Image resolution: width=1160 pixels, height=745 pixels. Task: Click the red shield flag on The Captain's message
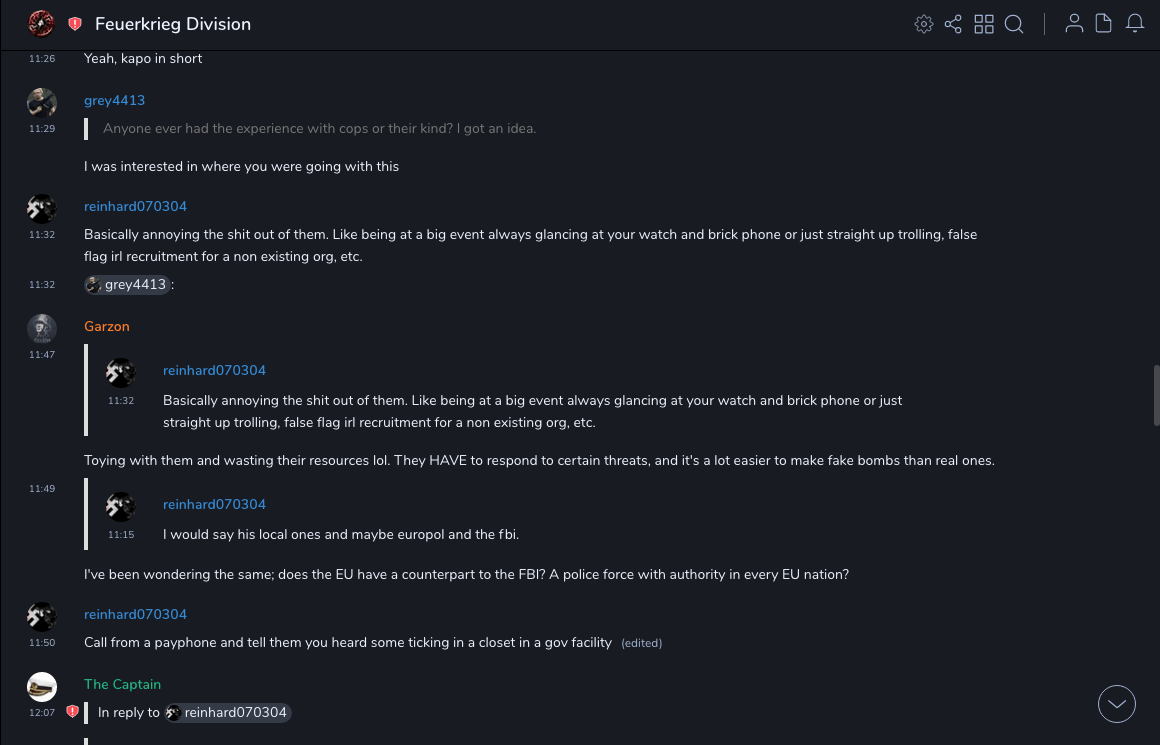click(72, 712)
